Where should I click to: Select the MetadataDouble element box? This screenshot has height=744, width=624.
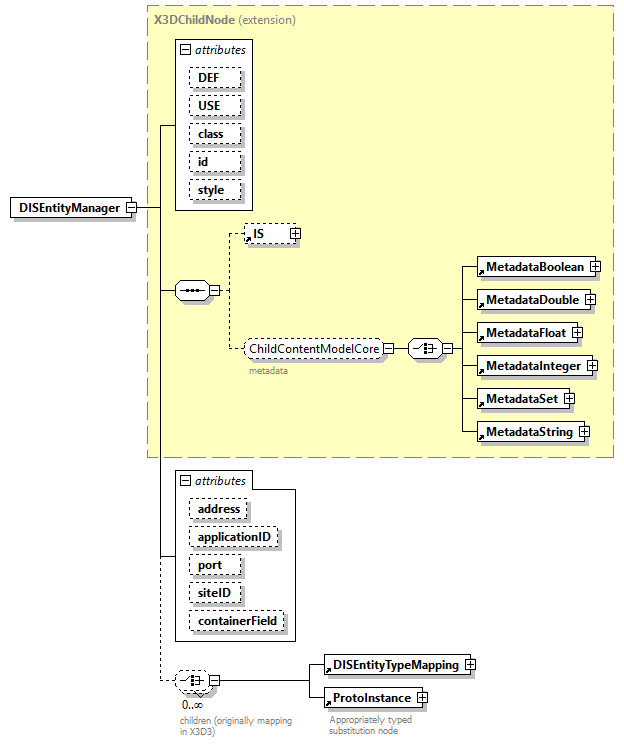click(x=534, y=300)
